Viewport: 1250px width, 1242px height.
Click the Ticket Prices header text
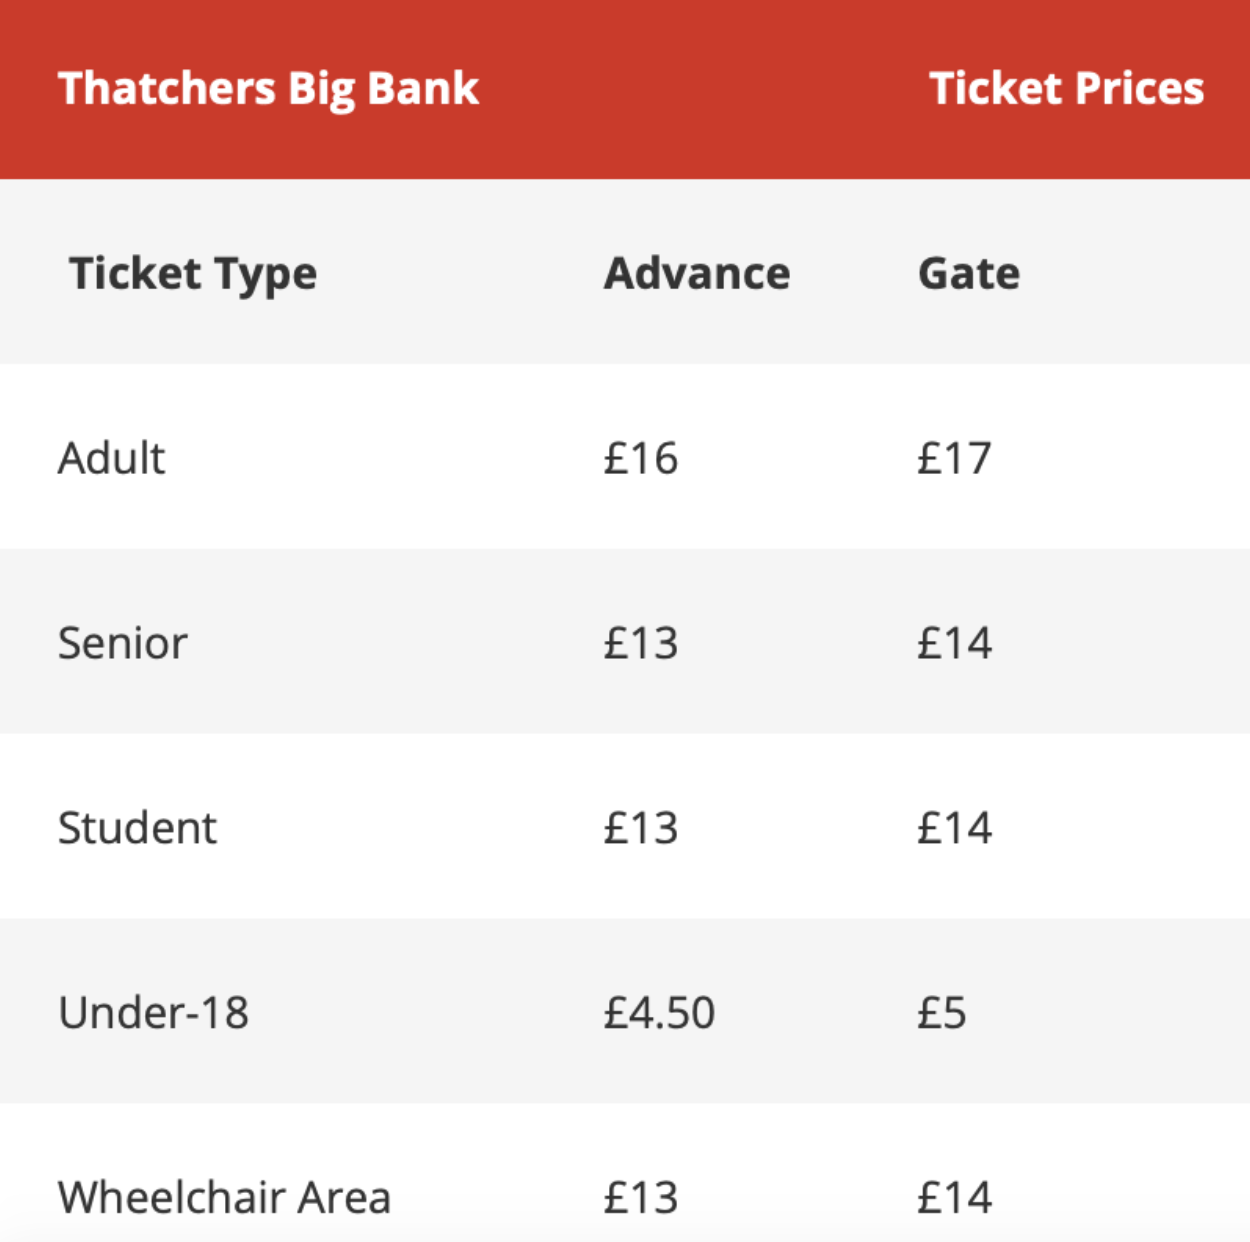[1066, 88]
